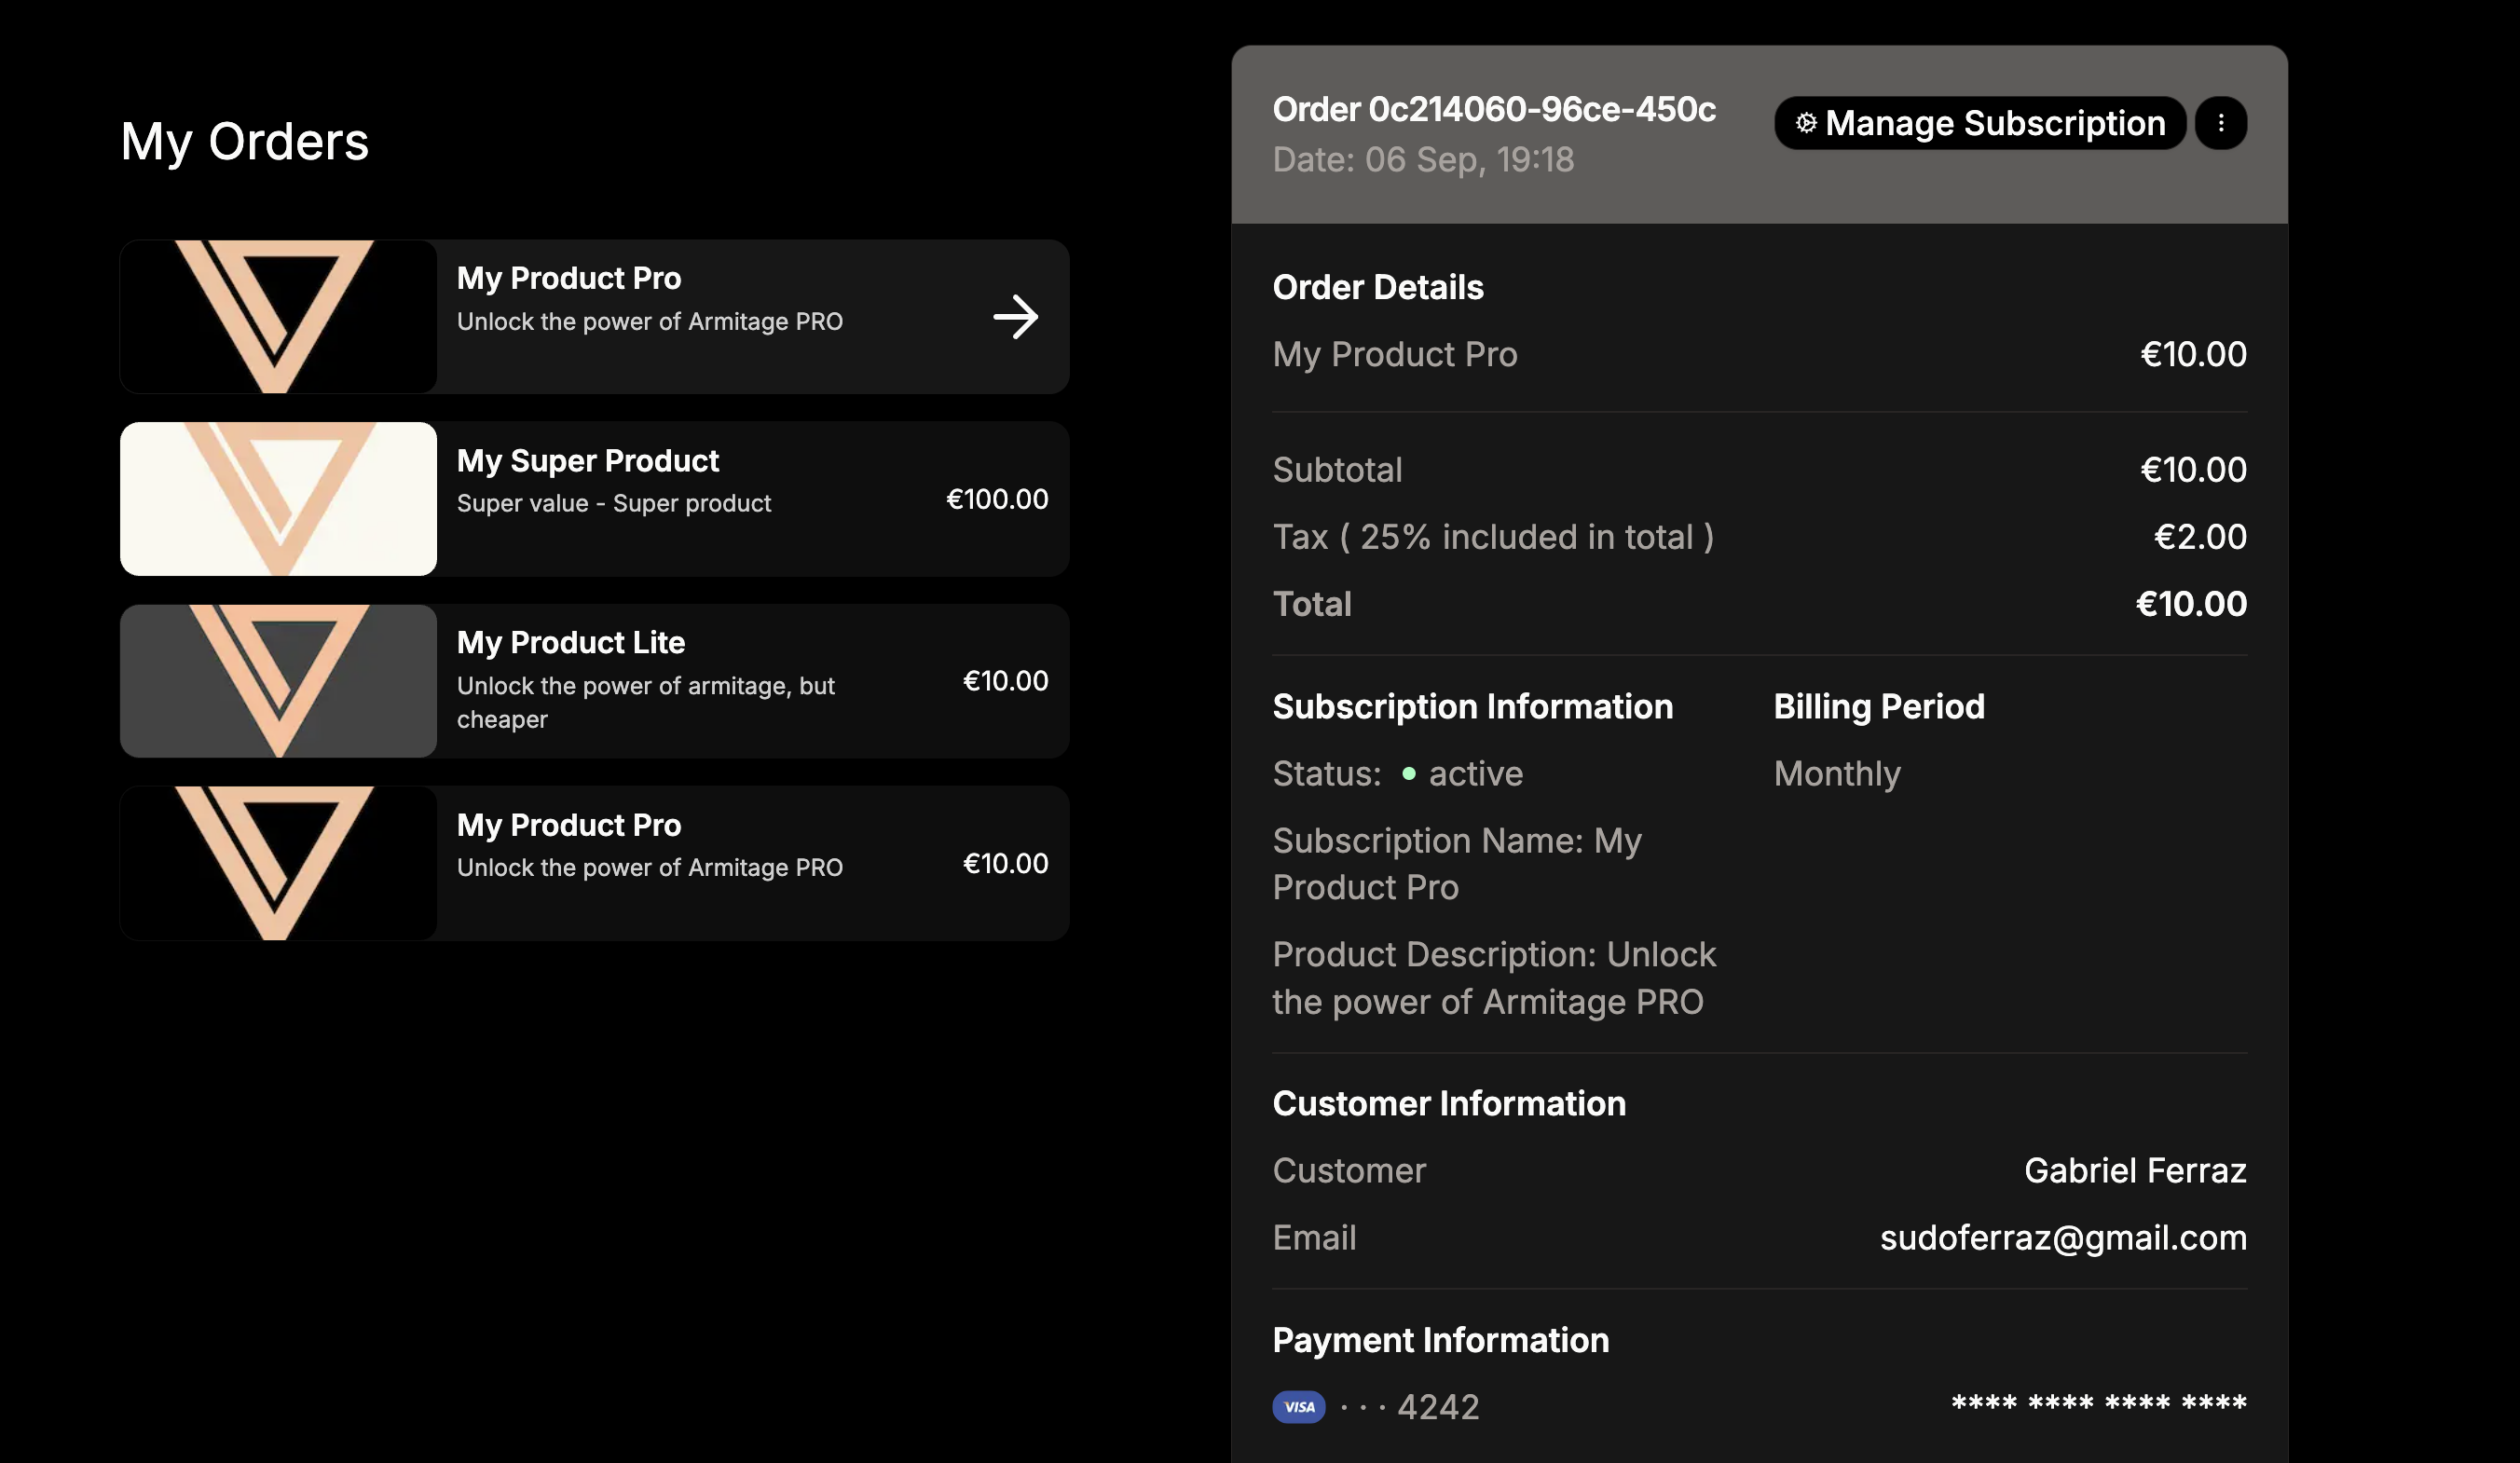
Task: Click the Subscription Information heading
Action: [x=1472, y=707]
